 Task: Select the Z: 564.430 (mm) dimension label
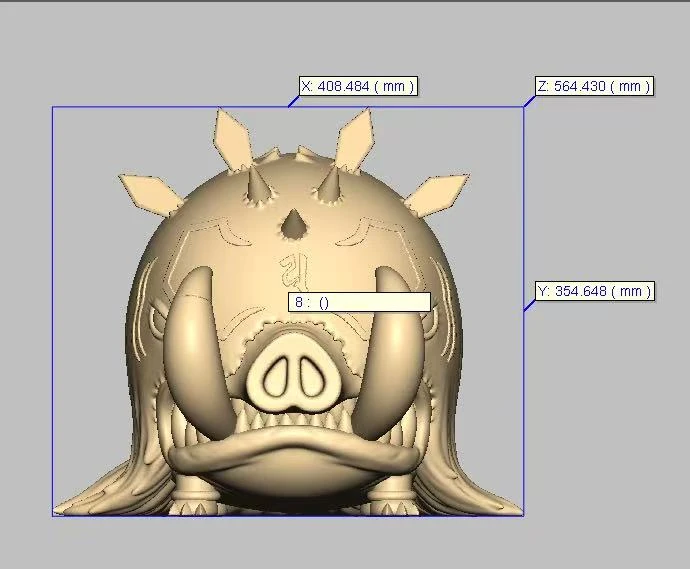(593, 87)
